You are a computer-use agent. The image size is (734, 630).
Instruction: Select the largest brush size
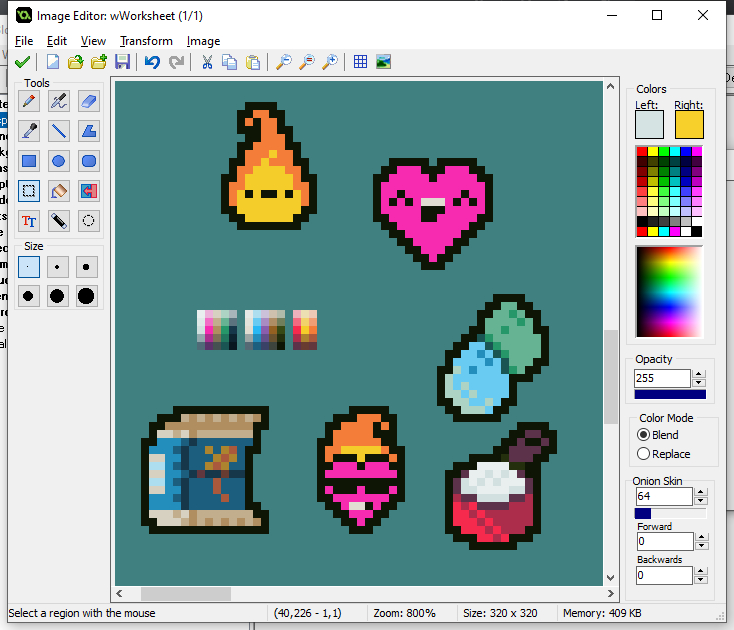click(87, 296)
